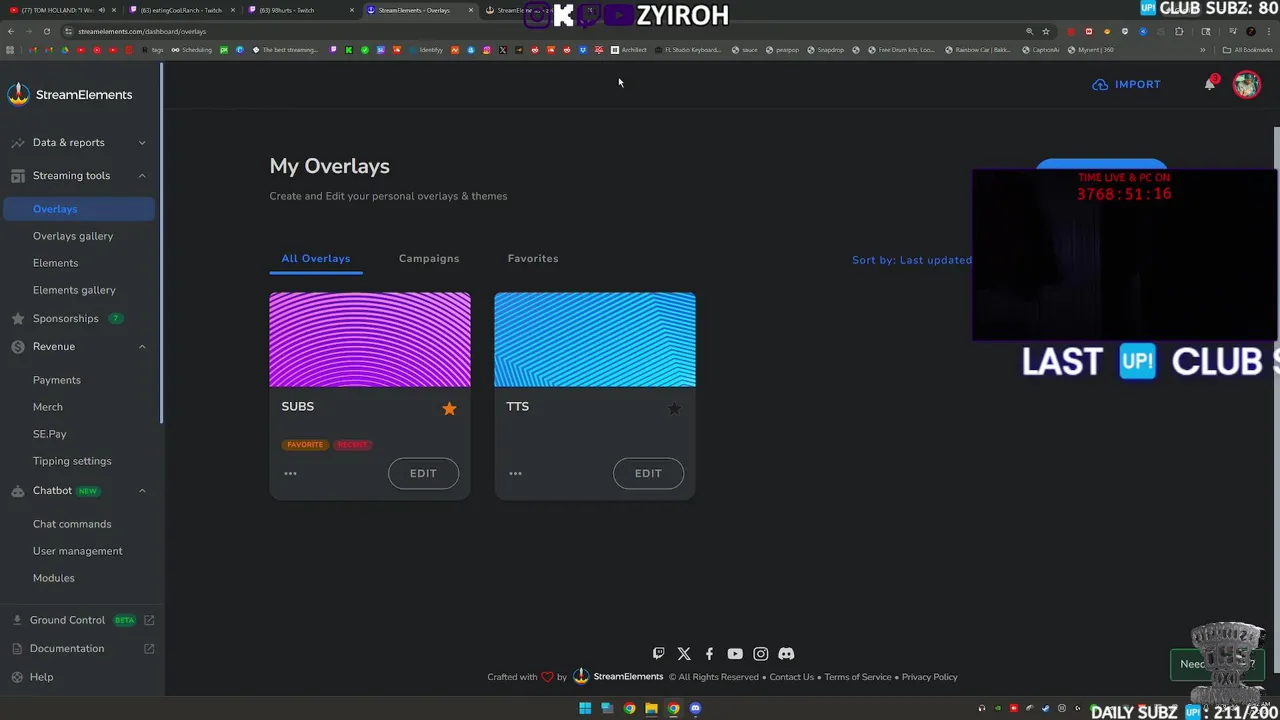
Task: Click the browser zoom magnifier icon
Action: point(1029,31)
